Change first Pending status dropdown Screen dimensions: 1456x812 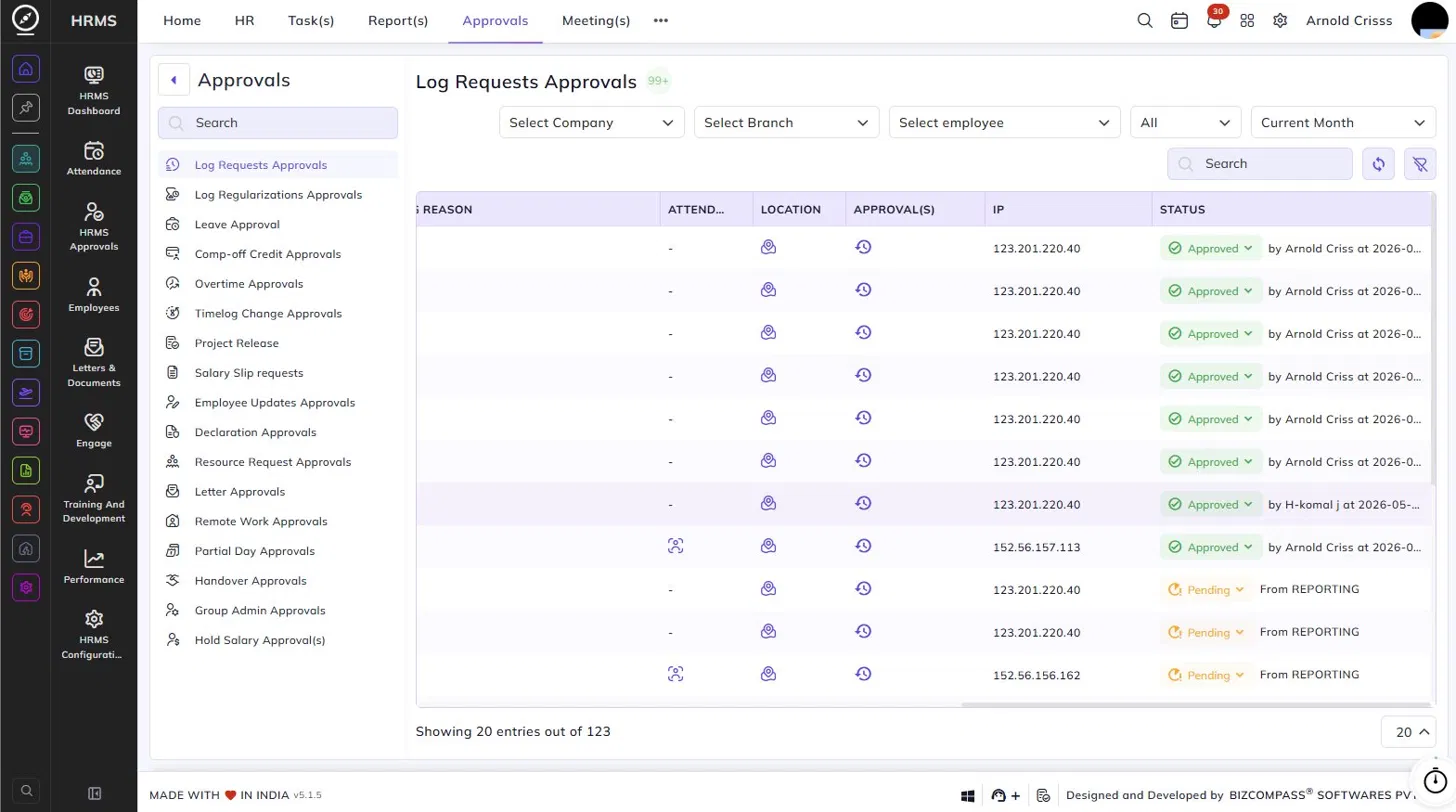pyautogui.click(x=1207, y=590)
